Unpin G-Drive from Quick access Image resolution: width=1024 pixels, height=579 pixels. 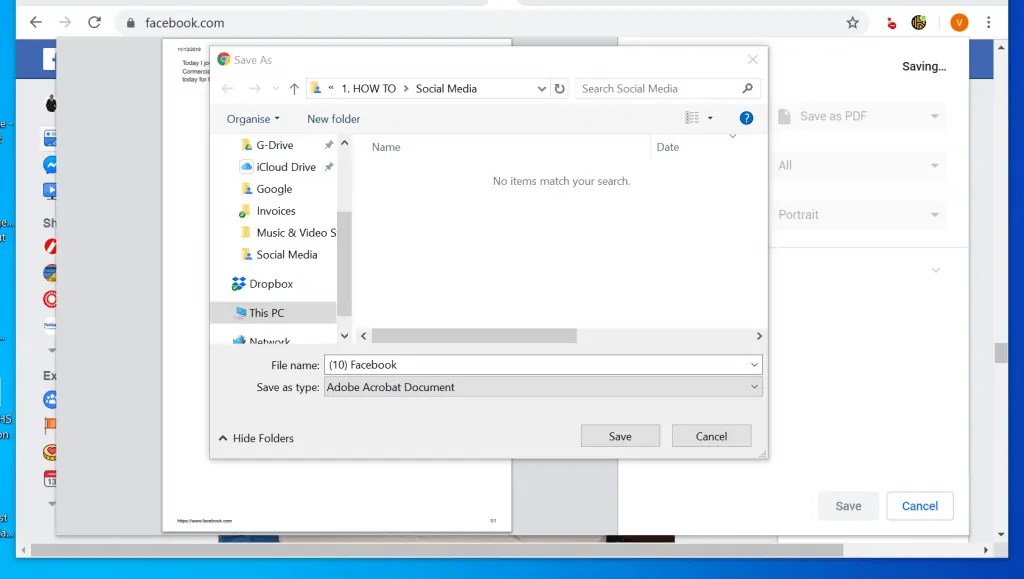click(328, 144)
